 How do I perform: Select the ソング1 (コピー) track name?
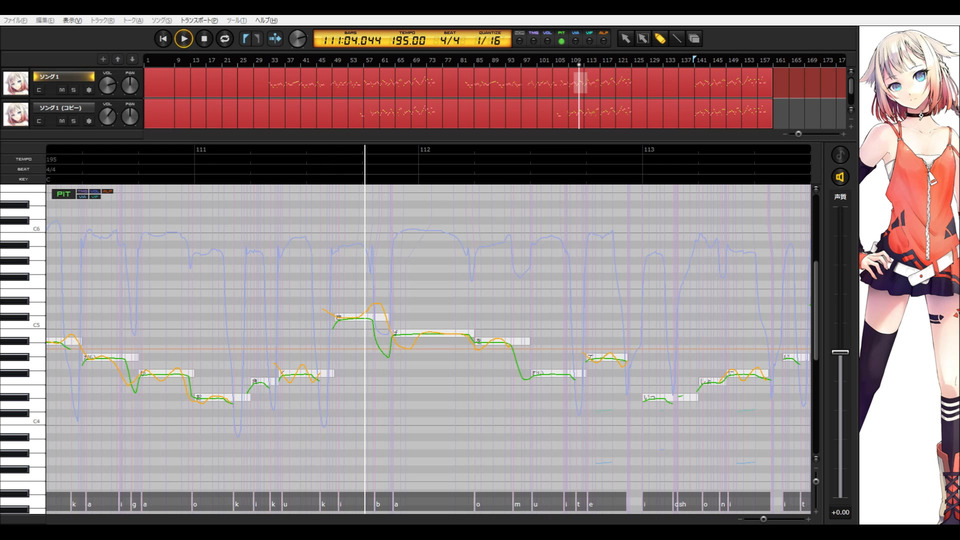[x=64, y=108]
